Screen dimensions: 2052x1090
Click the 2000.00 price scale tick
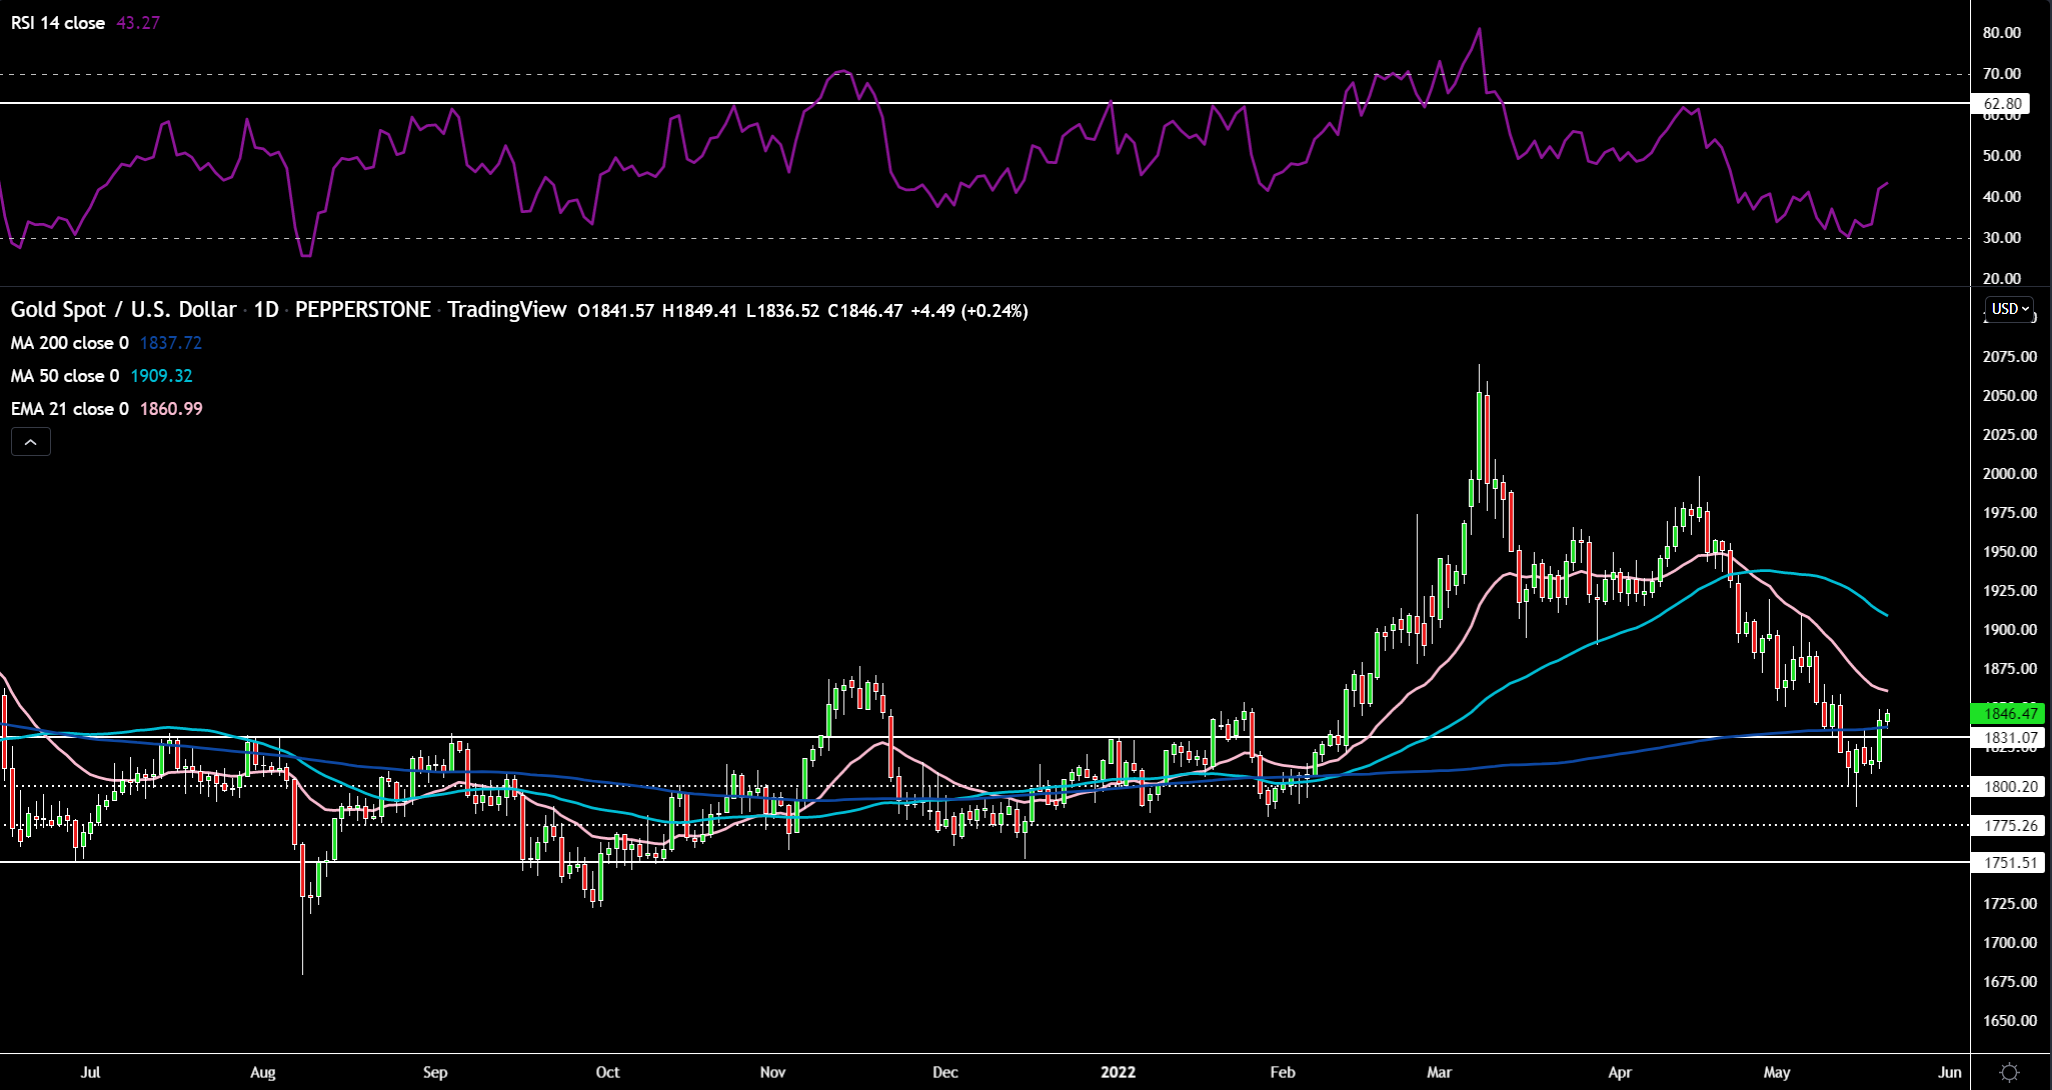click(2008, 474)
